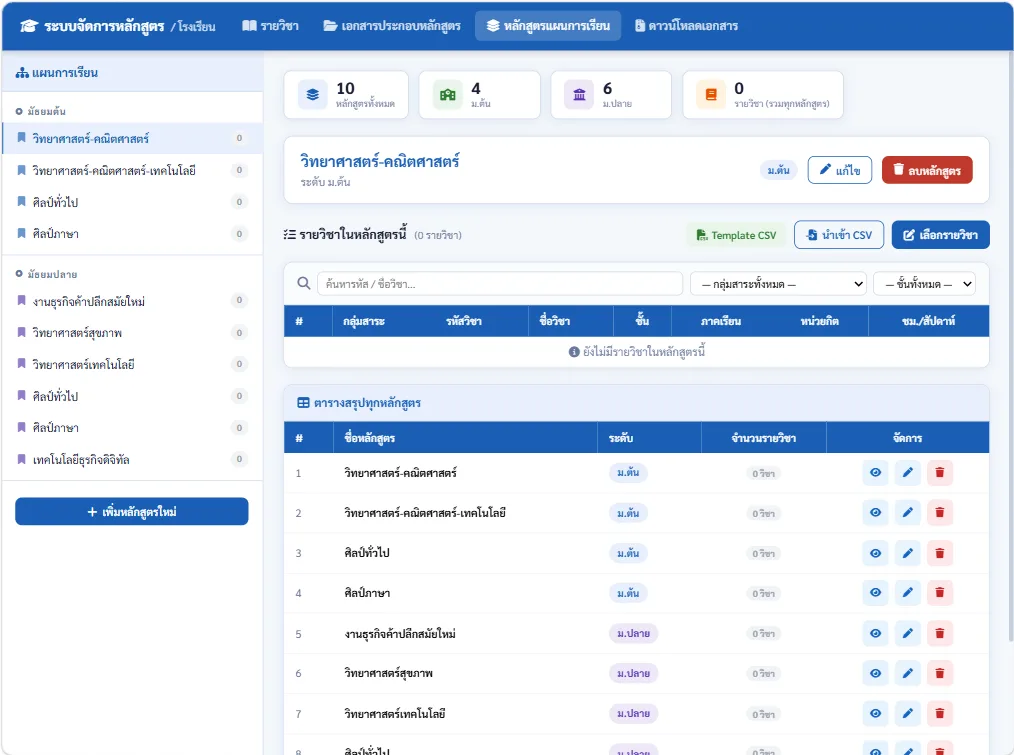The image size is (1014, 755).
Task: Click the red trash icon on row 7
Action: tap(940, 714)
